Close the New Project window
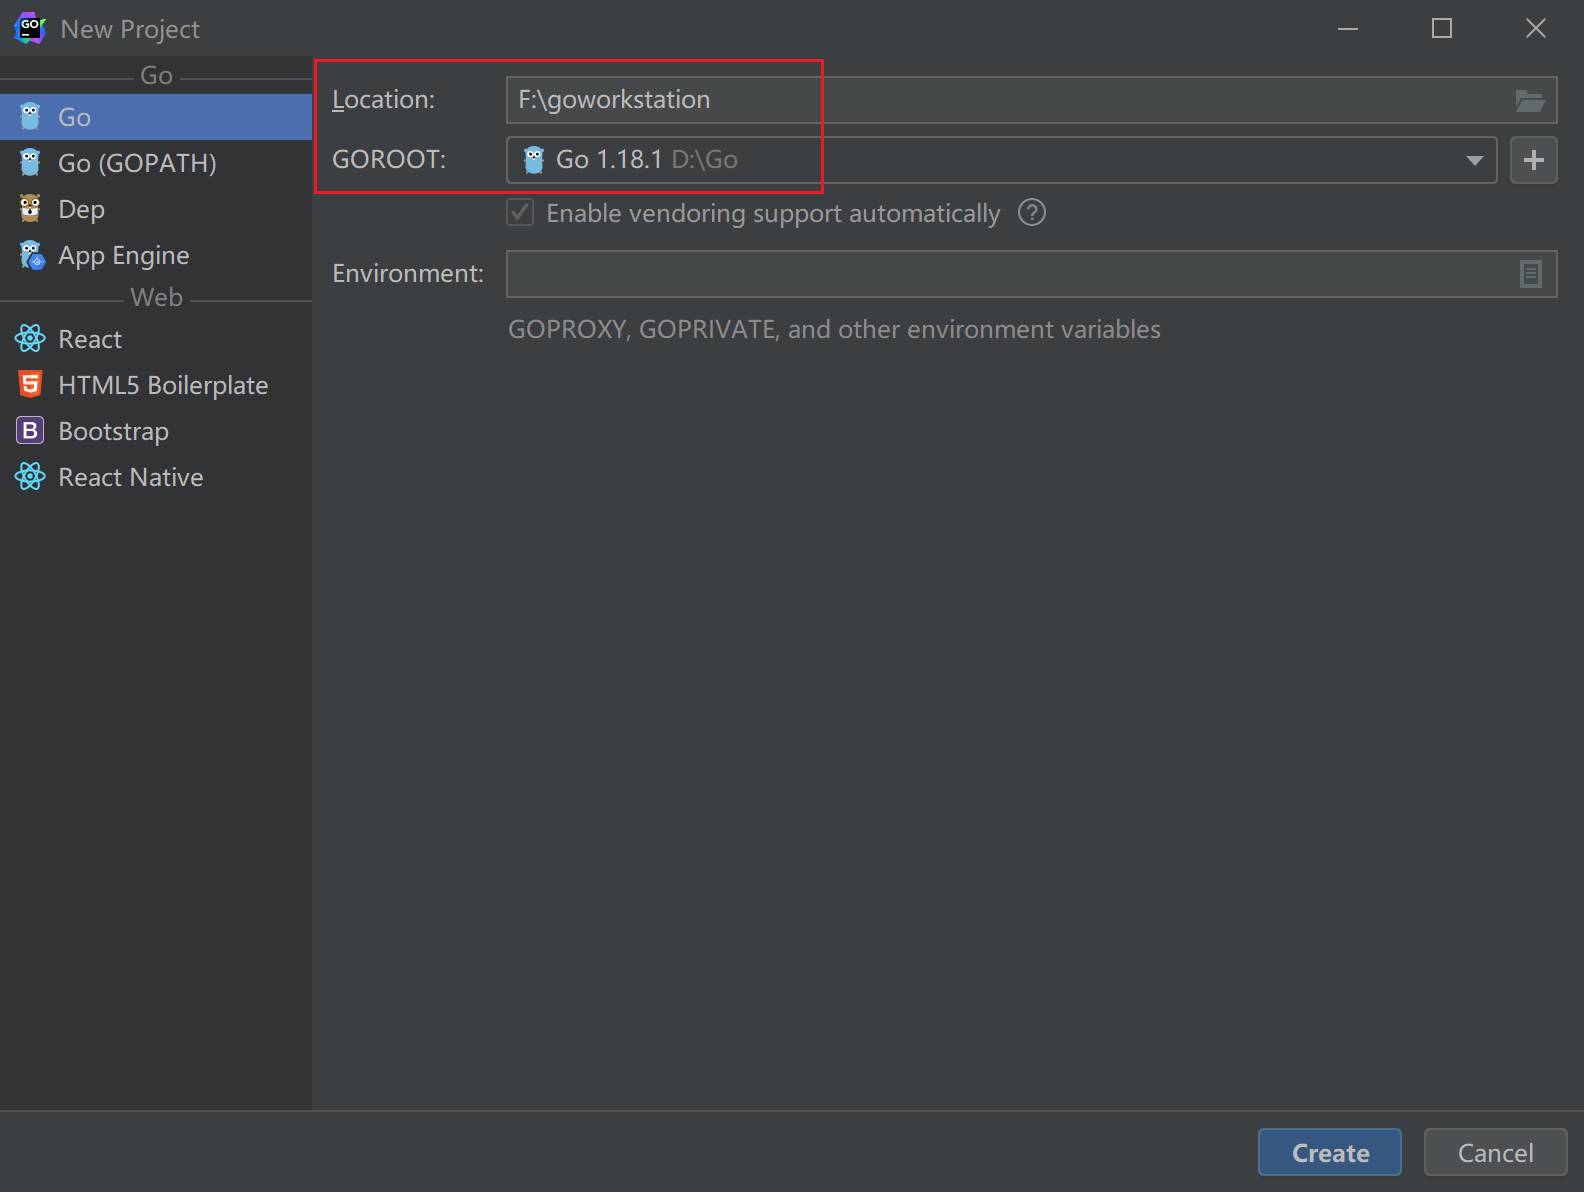The height and width of the screenshot is (1192, 1584). (1536, 28)
